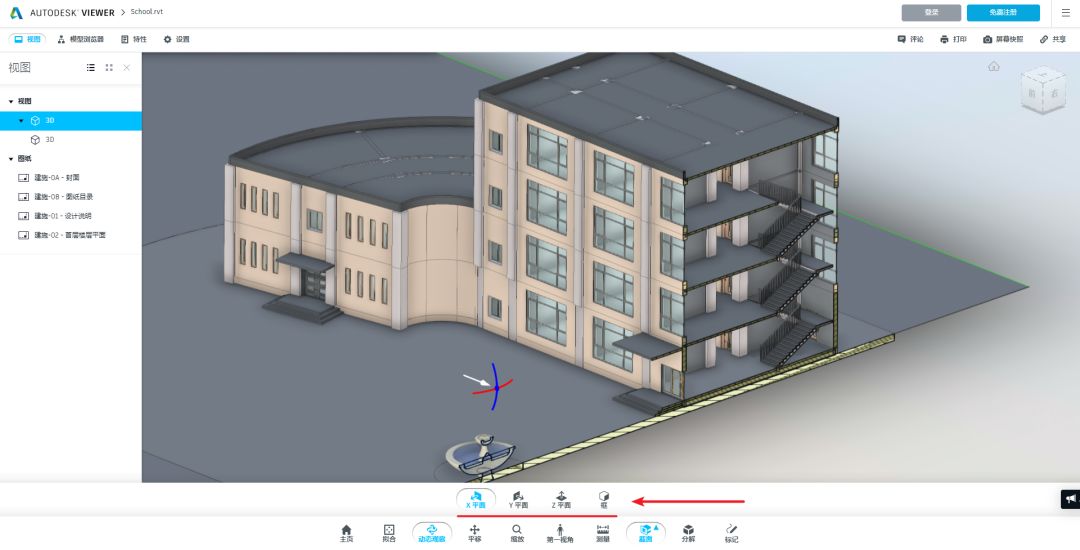Click the ViewCube front (前) face
Image resolution: width=1080 pixels, height=550 pixels.
1032,94
